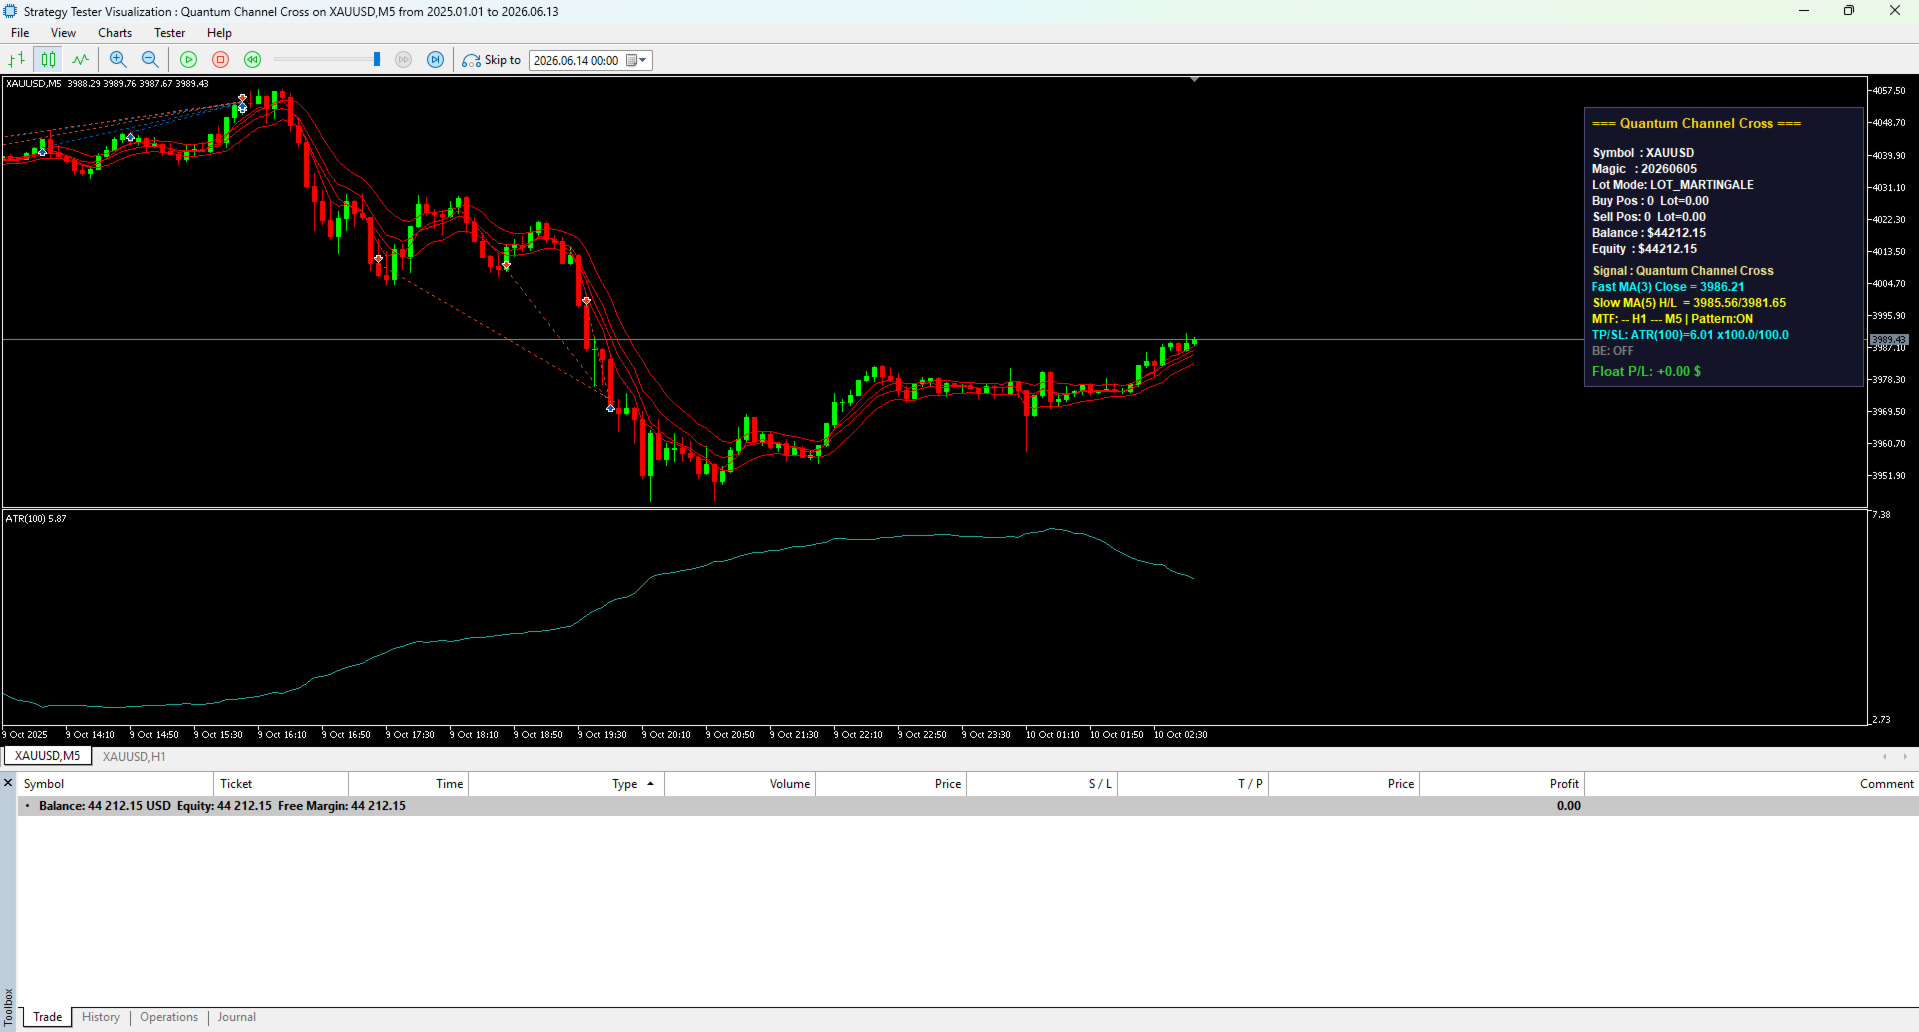Image resolution: width=1919 pixels, height=1032 pixels.
Task: Click the 3951.90 price scale label
Action: (x=1889, y=476)
